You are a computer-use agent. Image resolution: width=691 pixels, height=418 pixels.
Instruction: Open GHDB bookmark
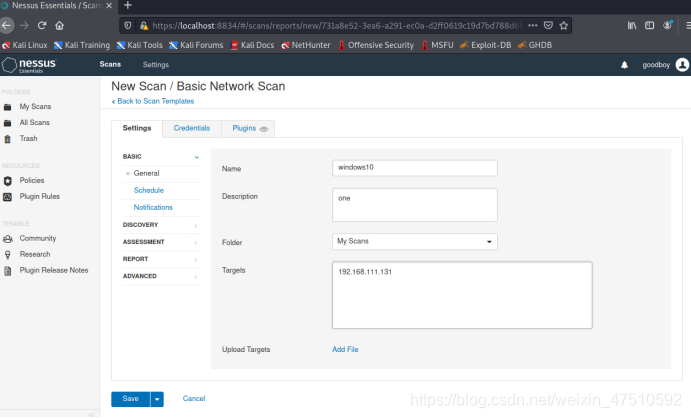click(x=535, y=45)
